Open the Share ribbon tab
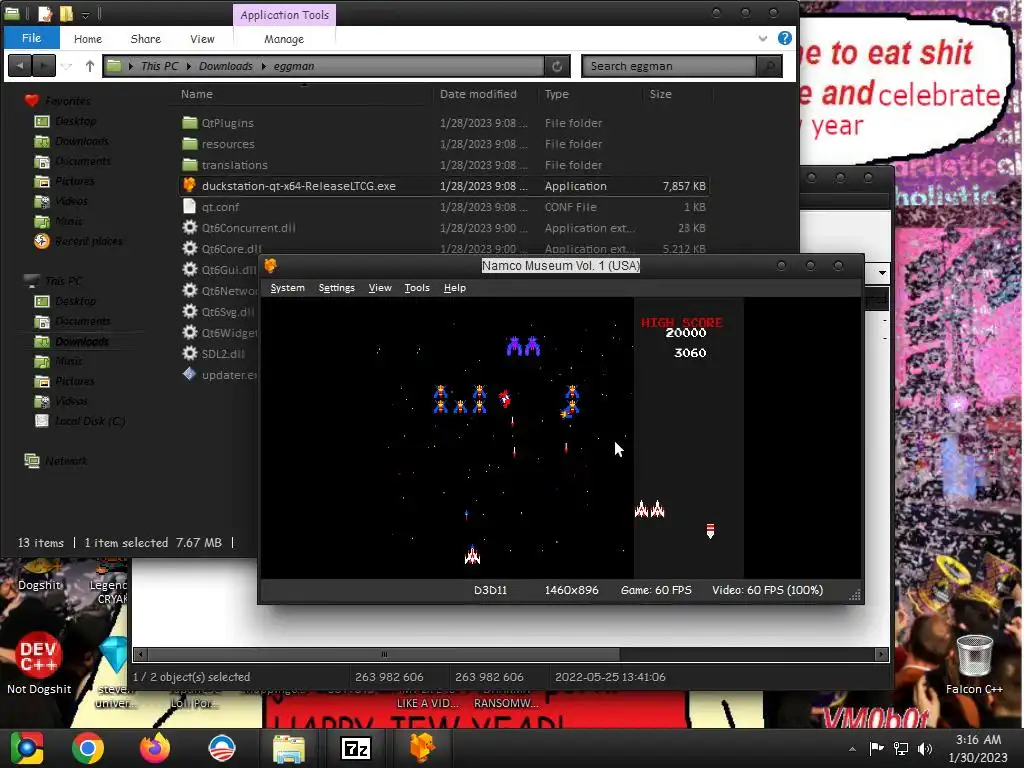Screen dimensions: 1024x768 (146, 39)
